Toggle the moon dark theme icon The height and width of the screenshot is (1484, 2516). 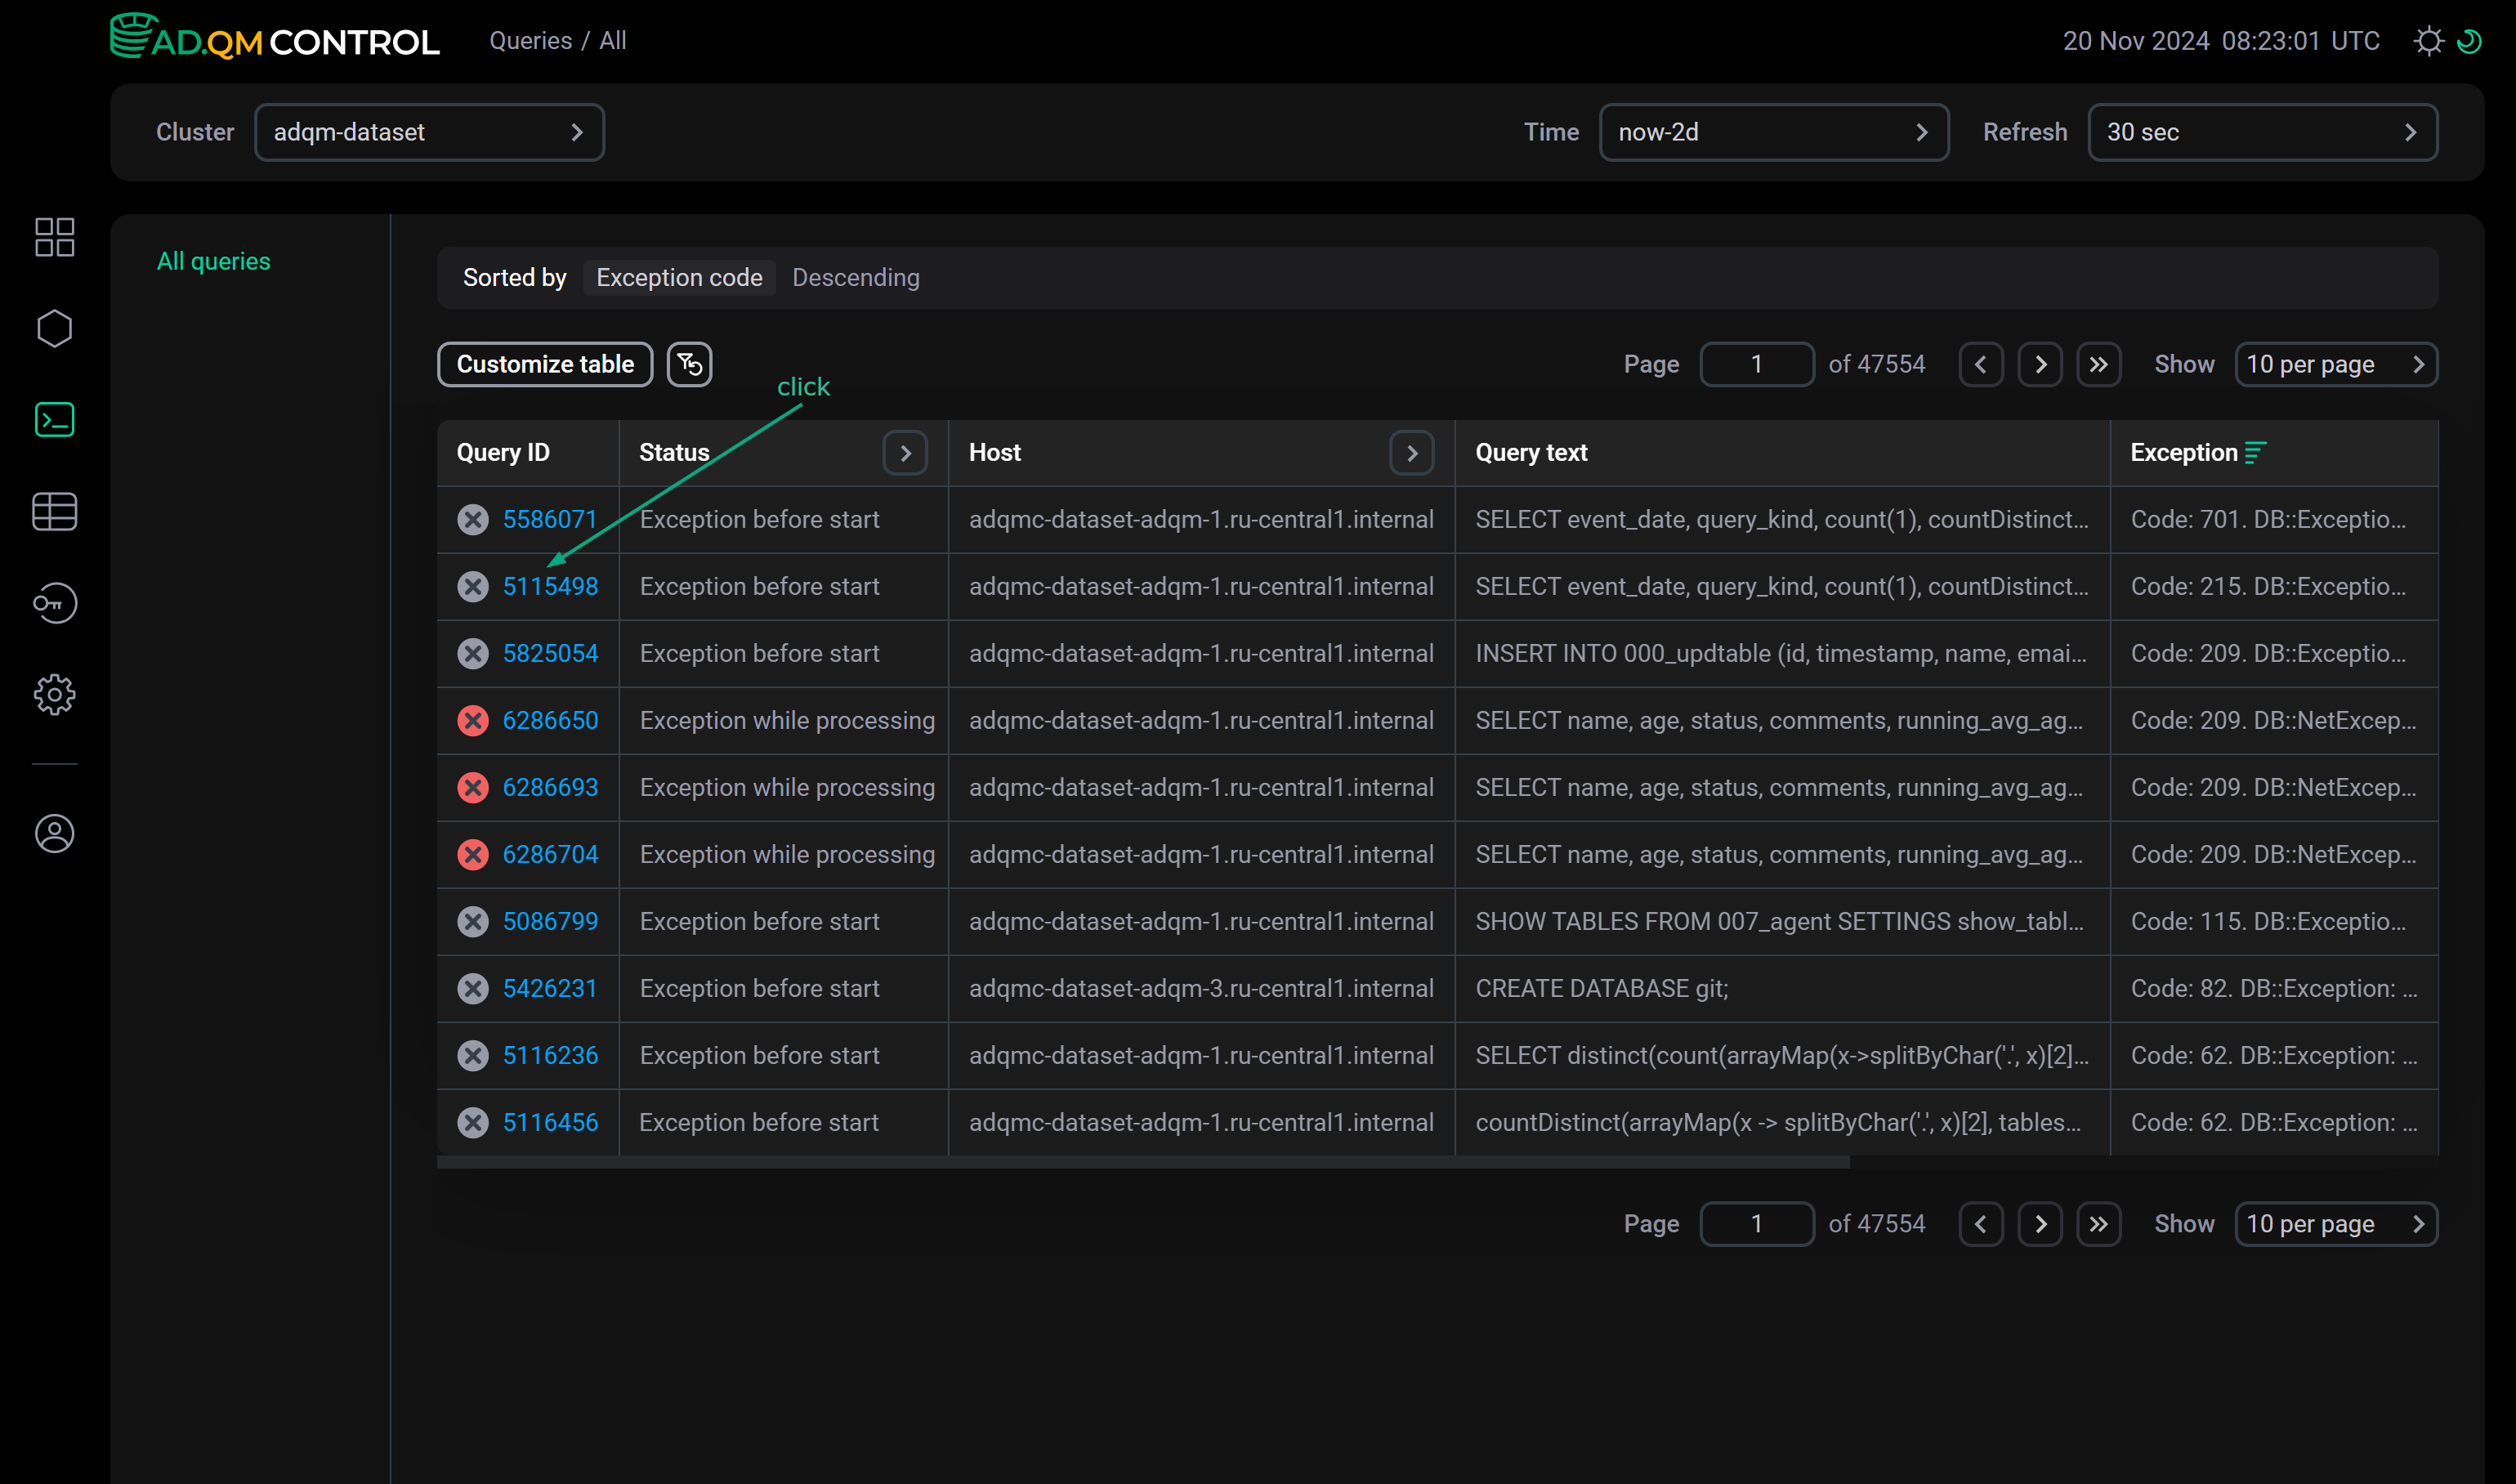point(2469,41)
